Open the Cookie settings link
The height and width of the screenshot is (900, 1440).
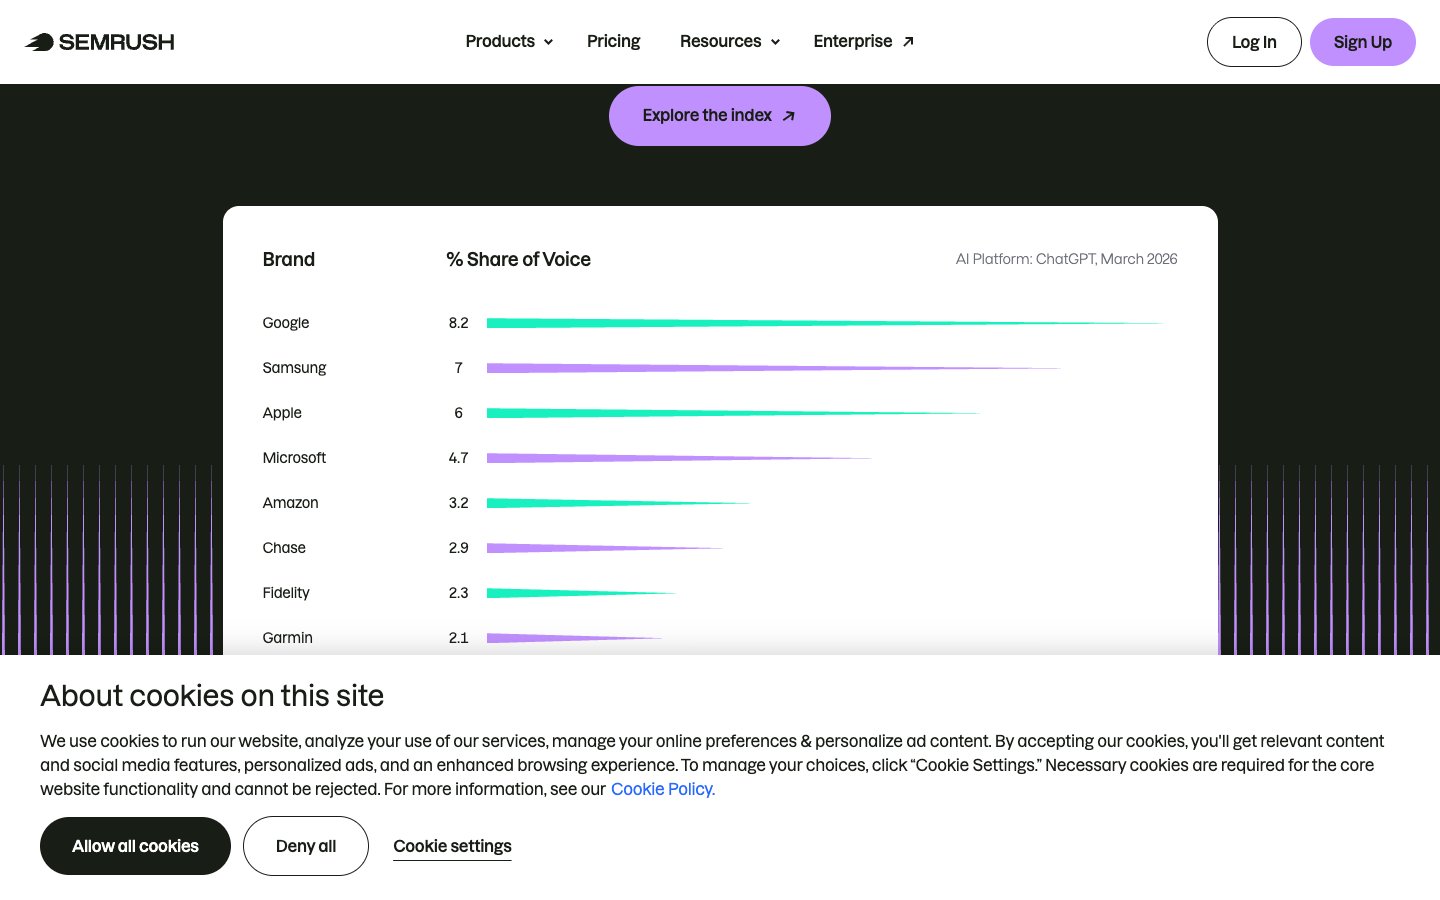coord(452,846)
